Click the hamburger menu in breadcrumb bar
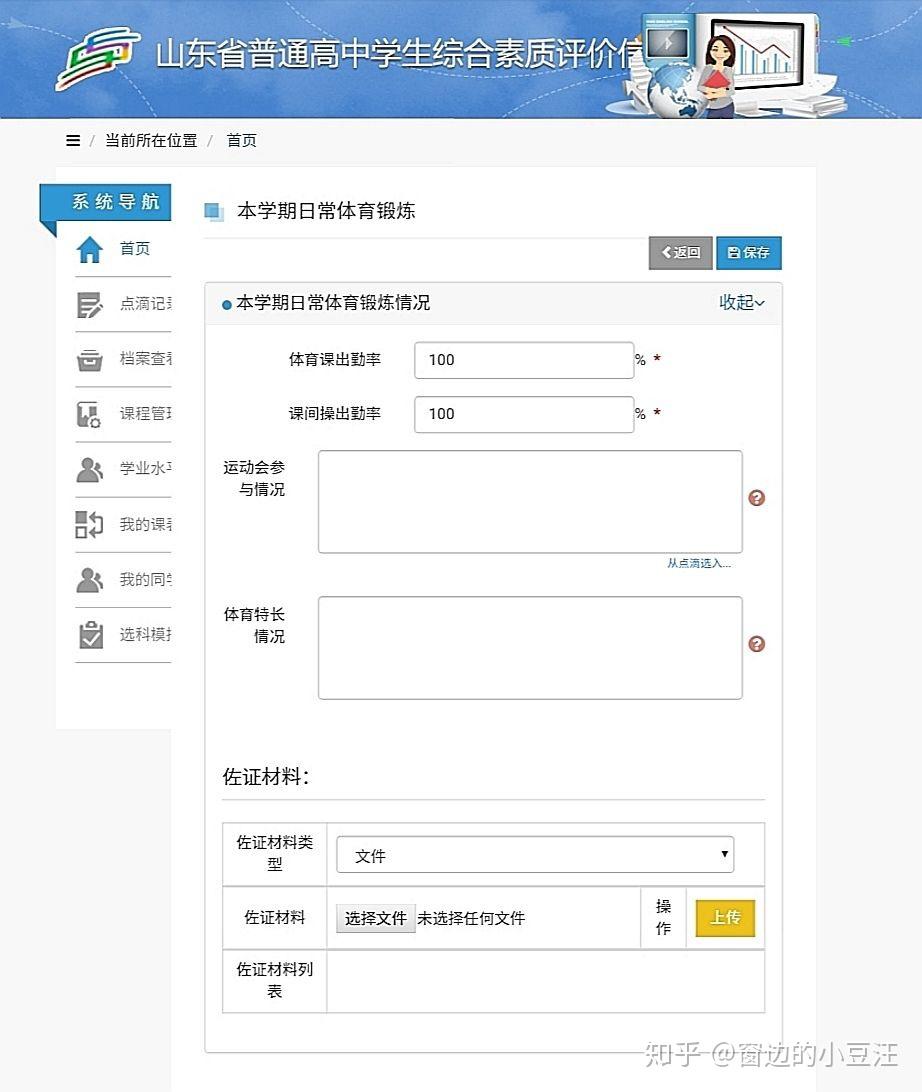 [72, 140]
